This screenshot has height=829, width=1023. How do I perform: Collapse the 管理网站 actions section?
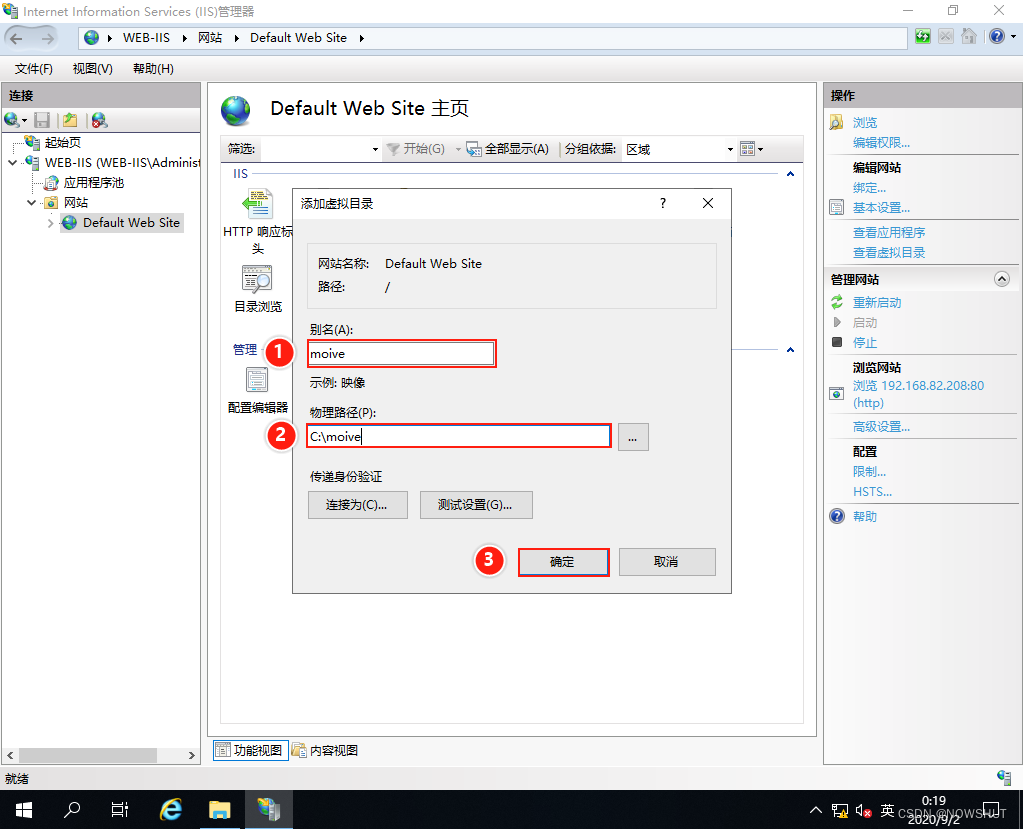(x=1001, y=279)
